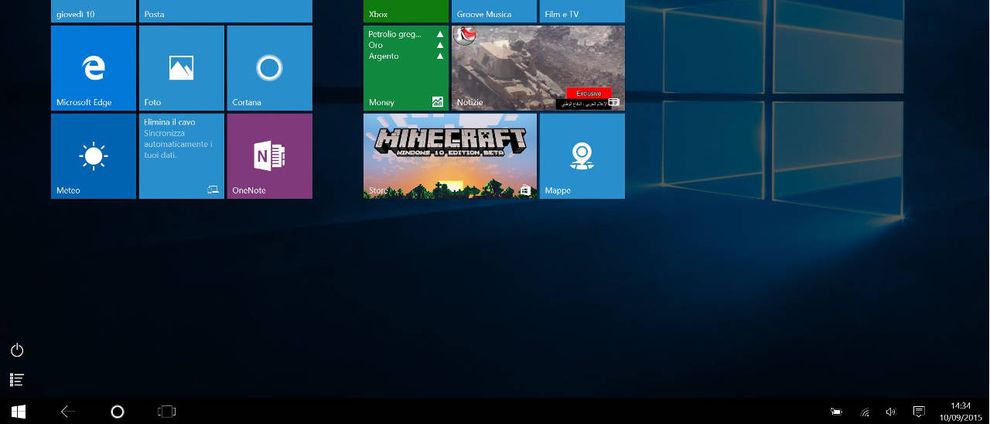The height and width of the screenshot is (424, 990).
Task: Launch the Cortana tile
Action: tap(269, 68)
